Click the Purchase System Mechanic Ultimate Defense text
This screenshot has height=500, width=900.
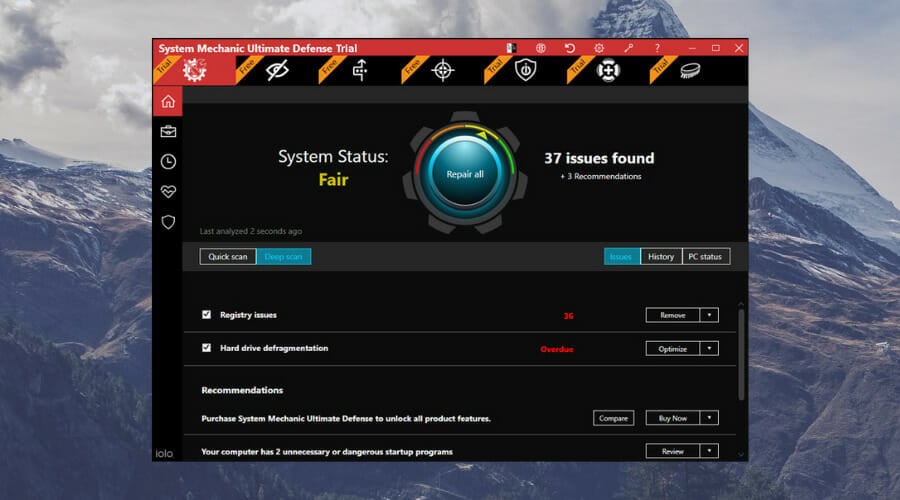click(346, 418)
